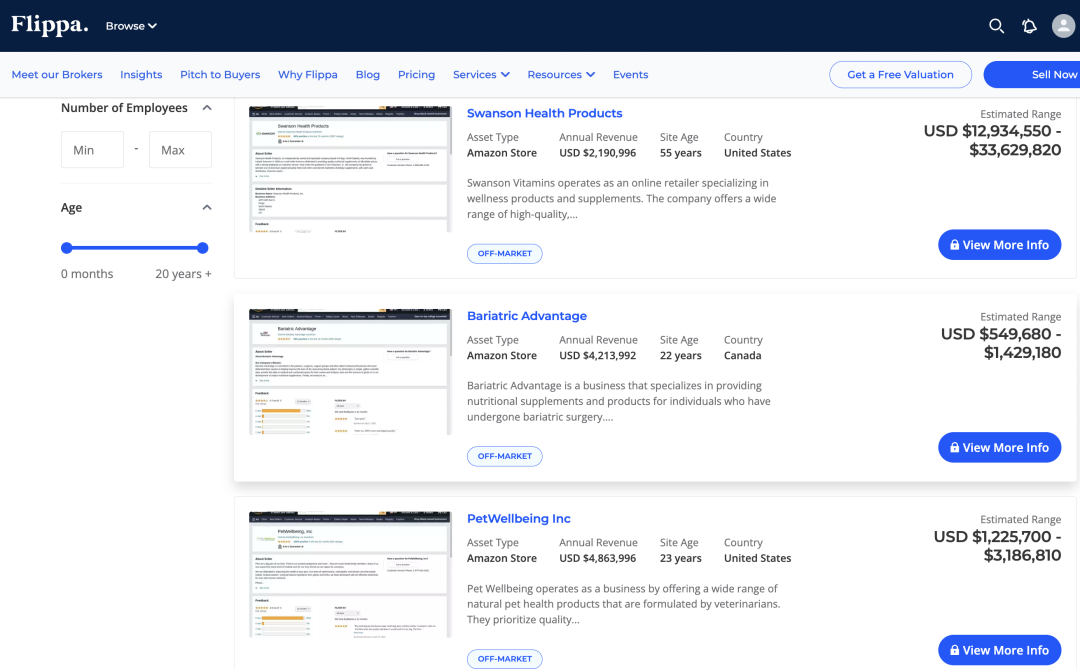Click estimated range 'USD $12,934,550 - $33,629,820'
This screenshot has width=1080, height=669.
[992, 140]
